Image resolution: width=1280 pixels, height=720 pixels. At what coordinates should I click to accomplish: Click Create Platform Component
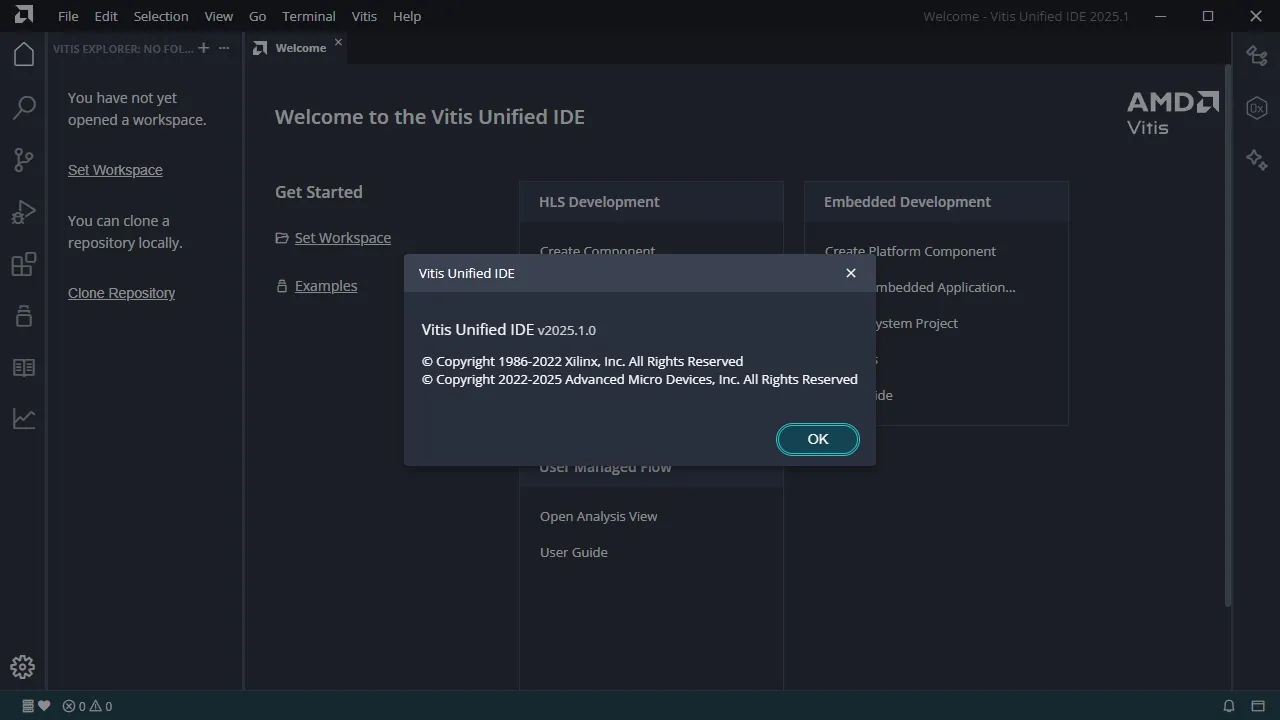(910, 251)
